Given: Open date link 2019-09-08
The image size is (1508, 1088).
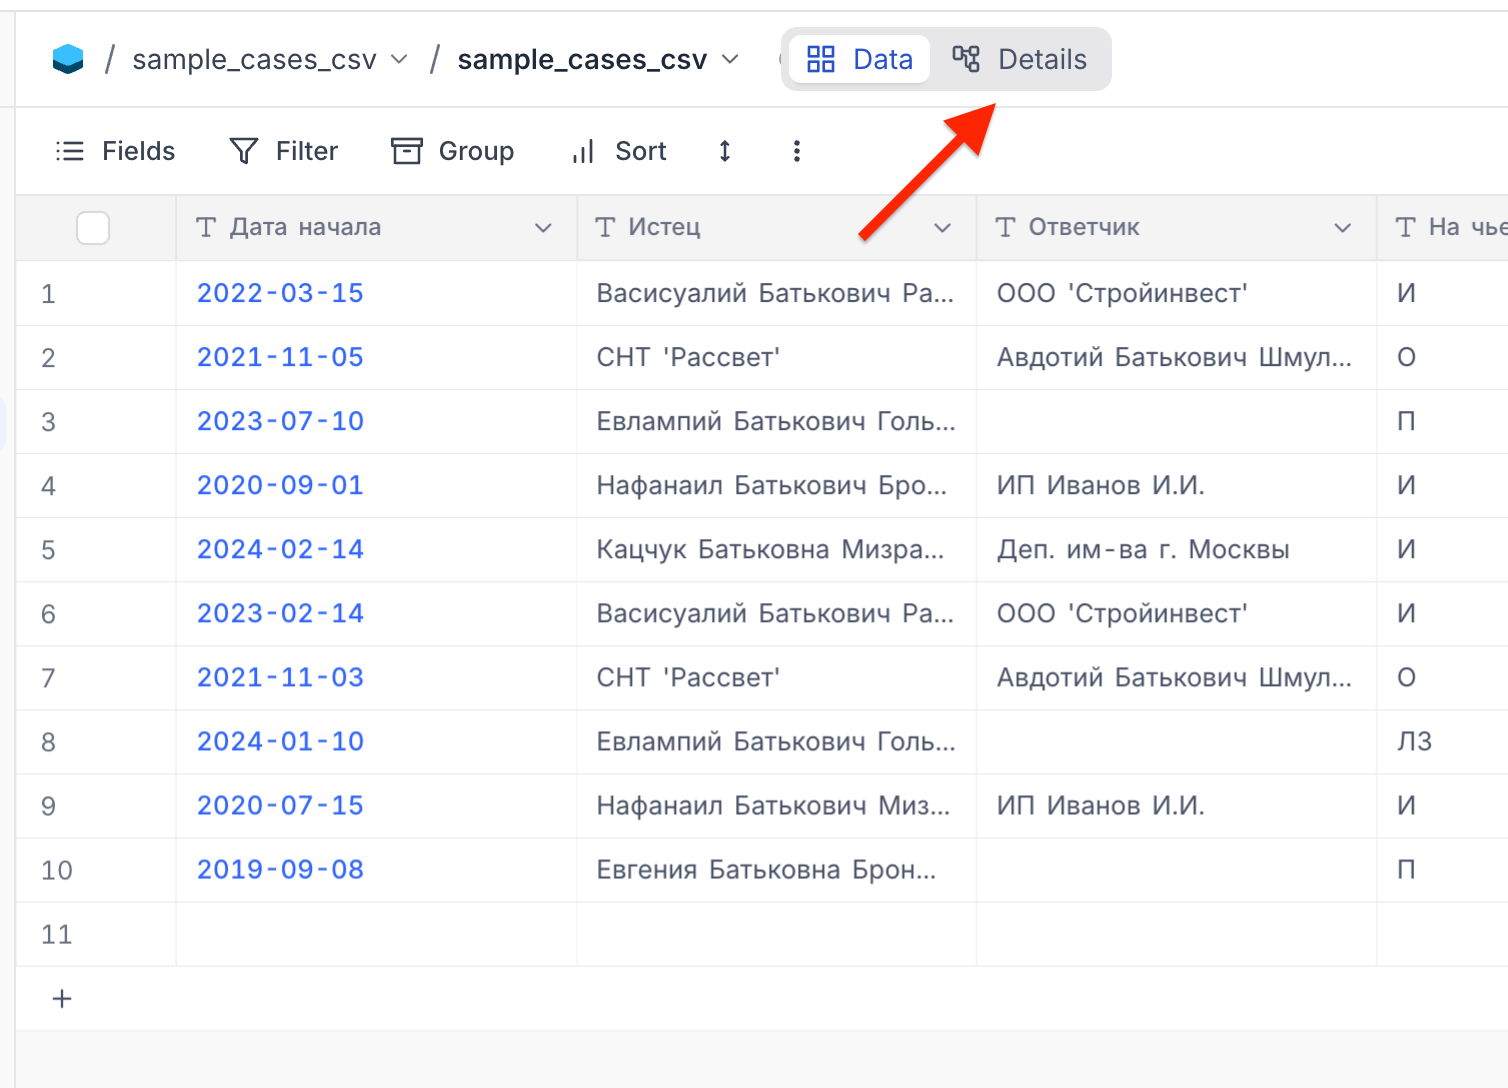Looking at the screenshot, I should pos(280,869).
